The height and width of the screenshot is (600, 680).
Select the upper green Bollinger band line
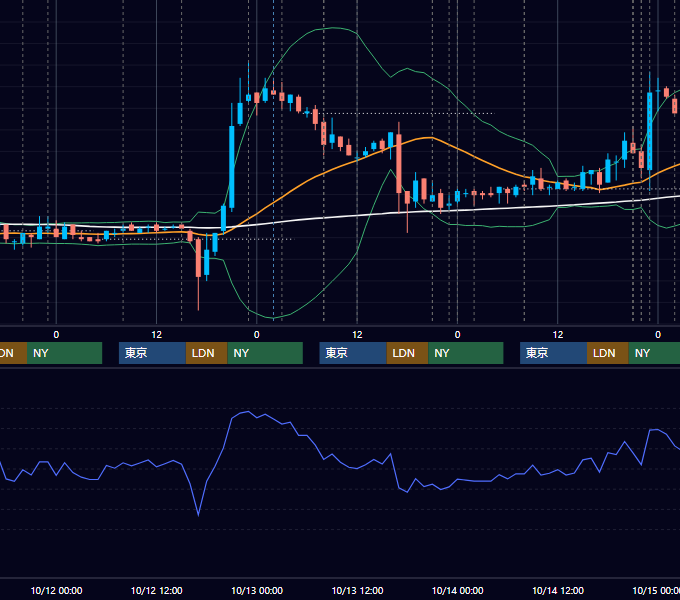point(334,28)
